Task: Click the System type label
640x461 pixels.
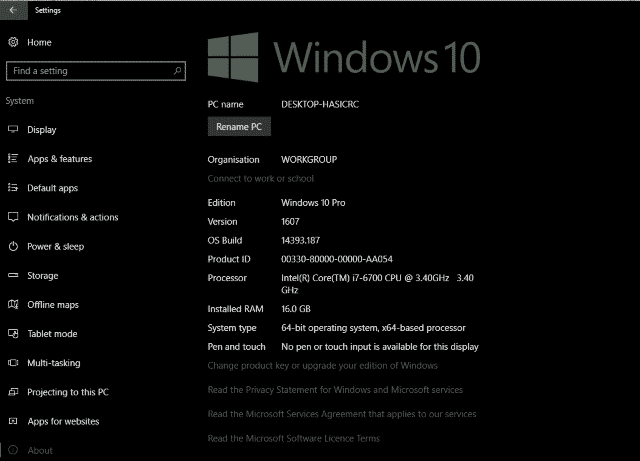Action: (232, 328)
